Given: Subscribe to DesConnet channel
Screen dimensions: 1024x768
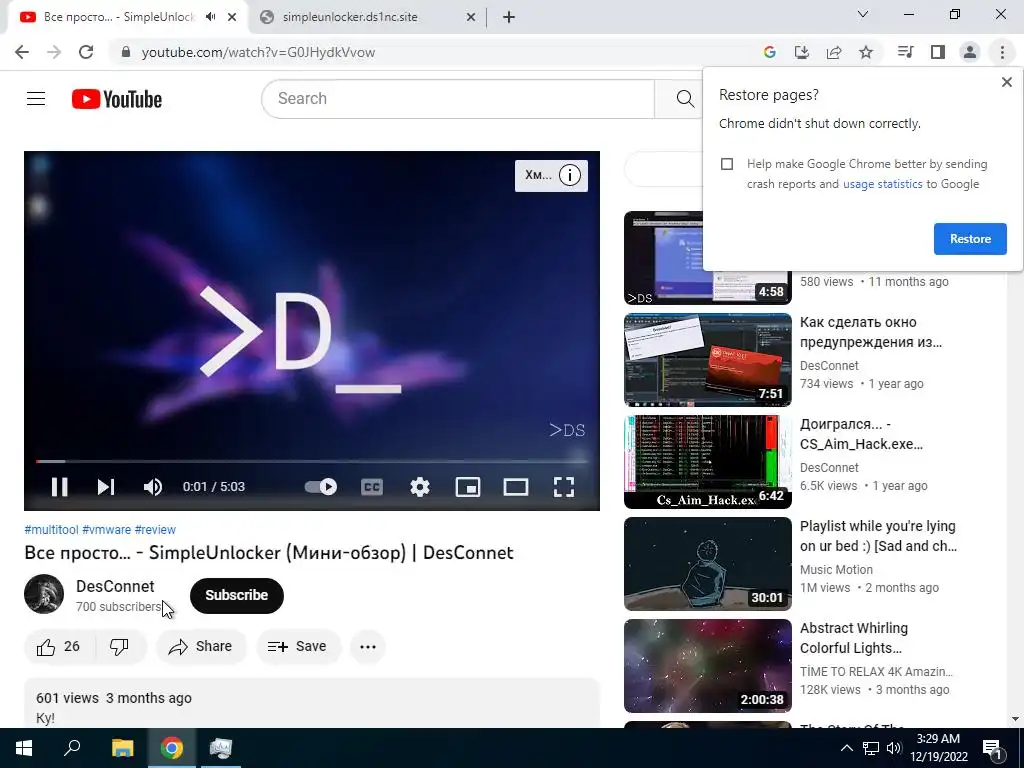Looking at the screenshot, I should 236,595.
